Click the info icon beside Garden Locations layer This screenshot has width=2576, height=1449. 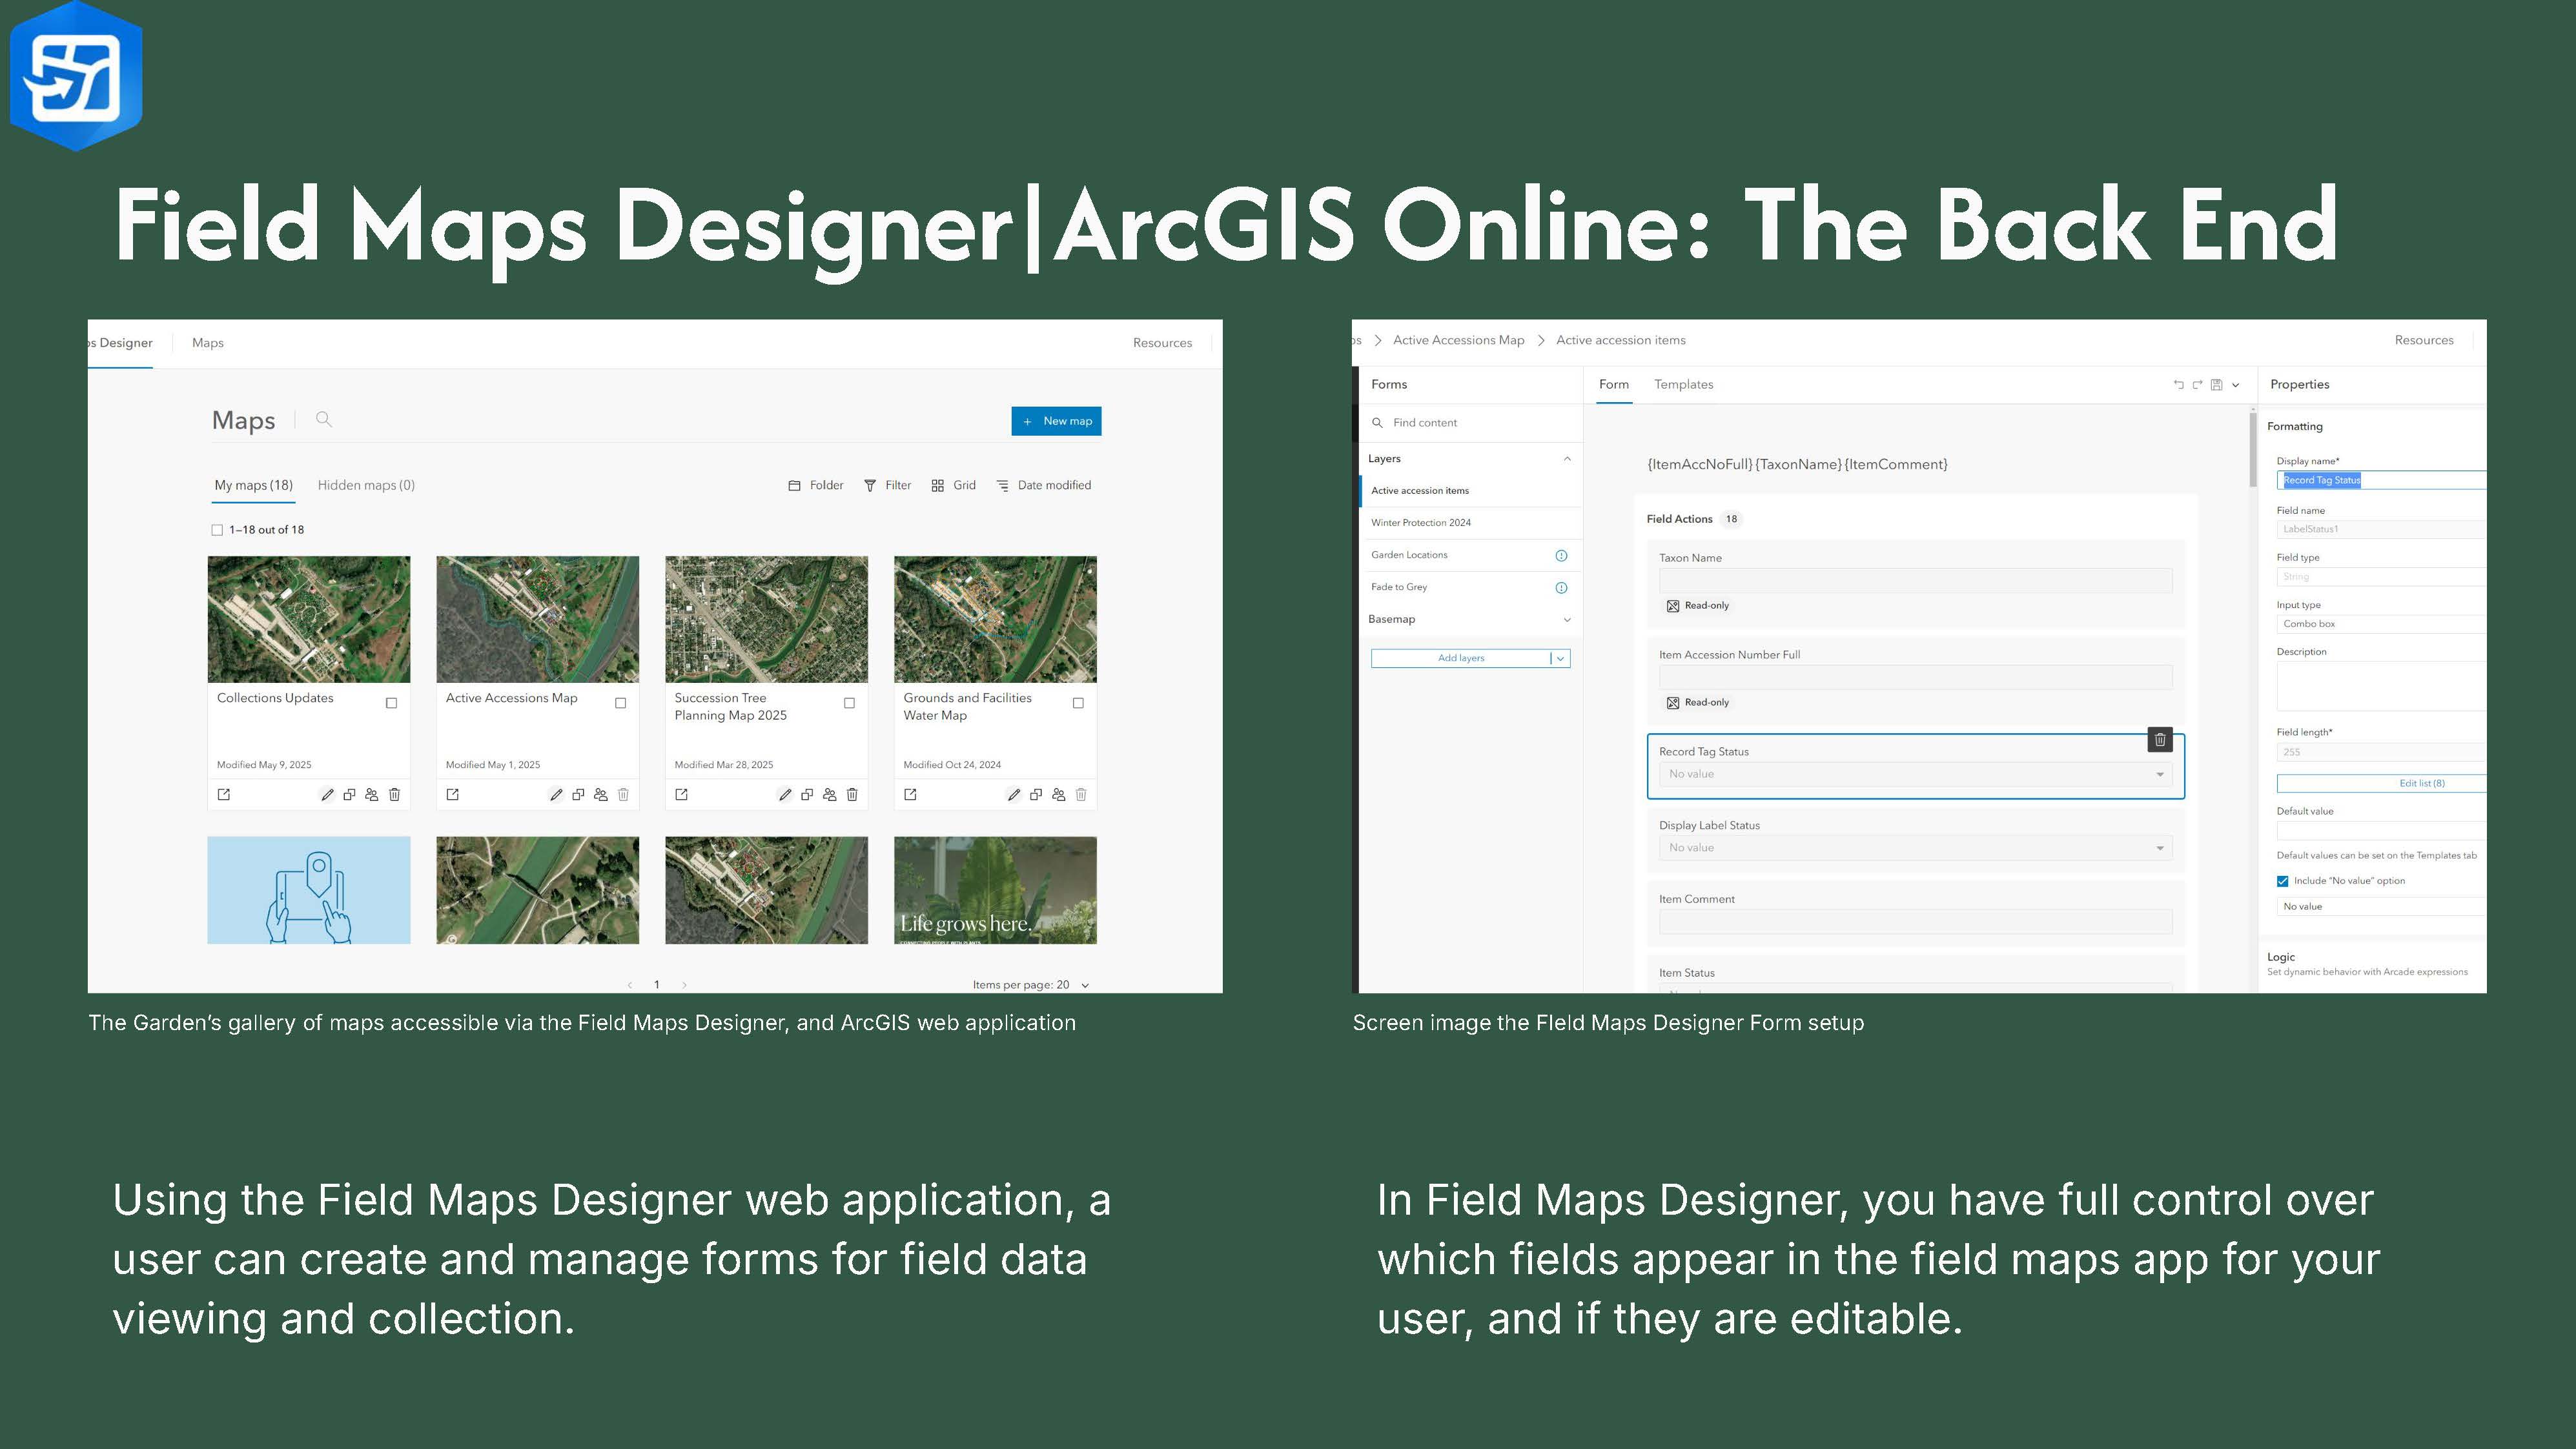[x=1561, y=556]
